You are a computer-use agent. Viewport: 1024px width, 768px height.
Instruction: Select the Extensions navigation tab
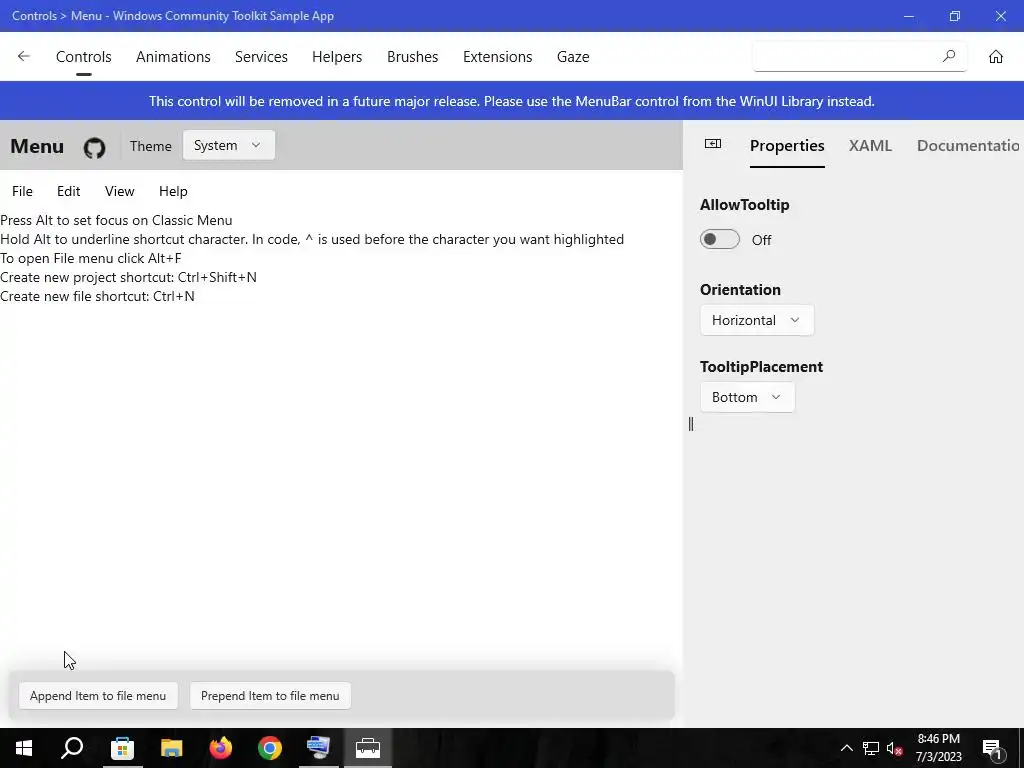(498, 57)
